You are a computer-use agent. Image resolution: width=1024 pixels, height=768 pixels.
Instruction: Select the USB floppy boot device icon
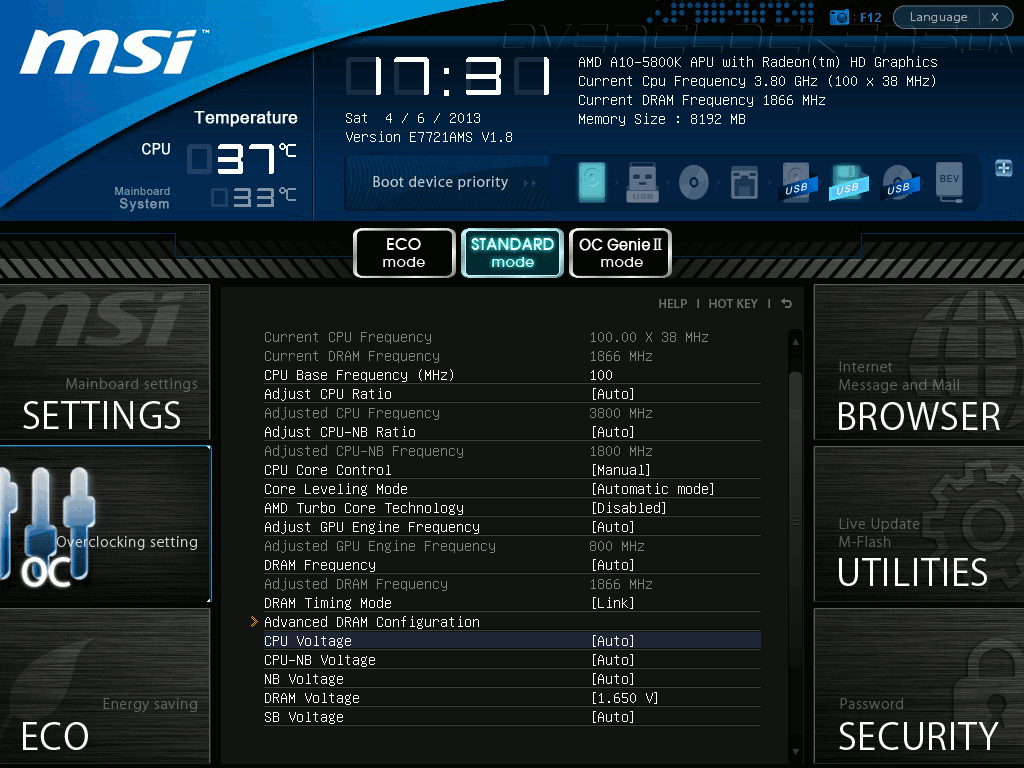coord(848,182)
